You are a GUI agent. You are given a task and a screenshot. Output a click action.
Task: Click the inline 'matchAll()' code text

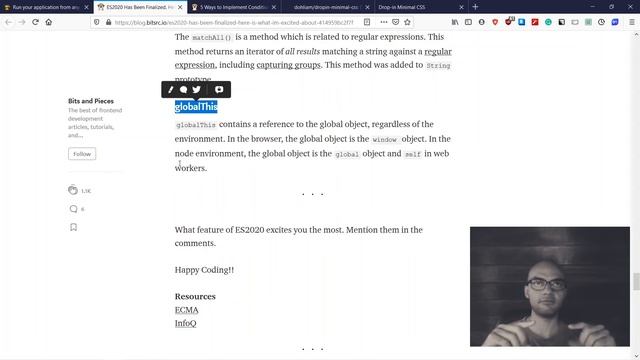211,38
